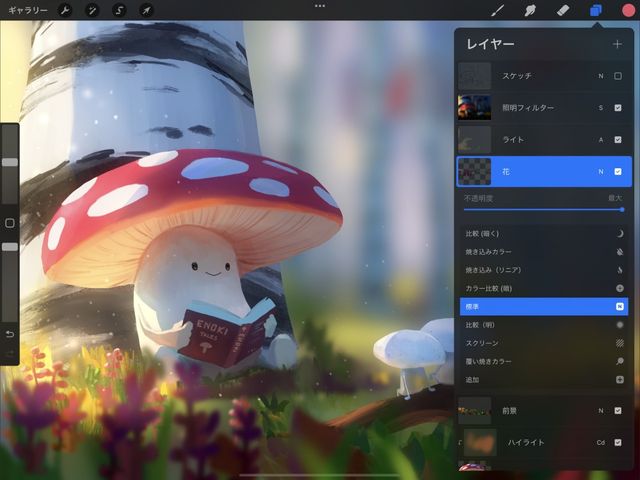This screenshot has width=640, height=480.
Task: Open the active color circle
Action: point(628,10)
